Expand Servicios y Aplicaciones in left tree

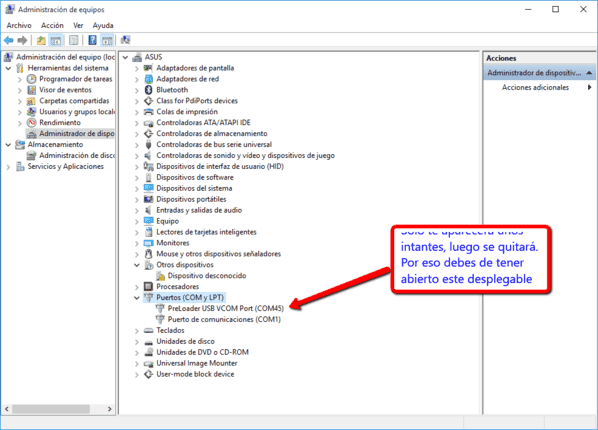click(x=8, y=167)
